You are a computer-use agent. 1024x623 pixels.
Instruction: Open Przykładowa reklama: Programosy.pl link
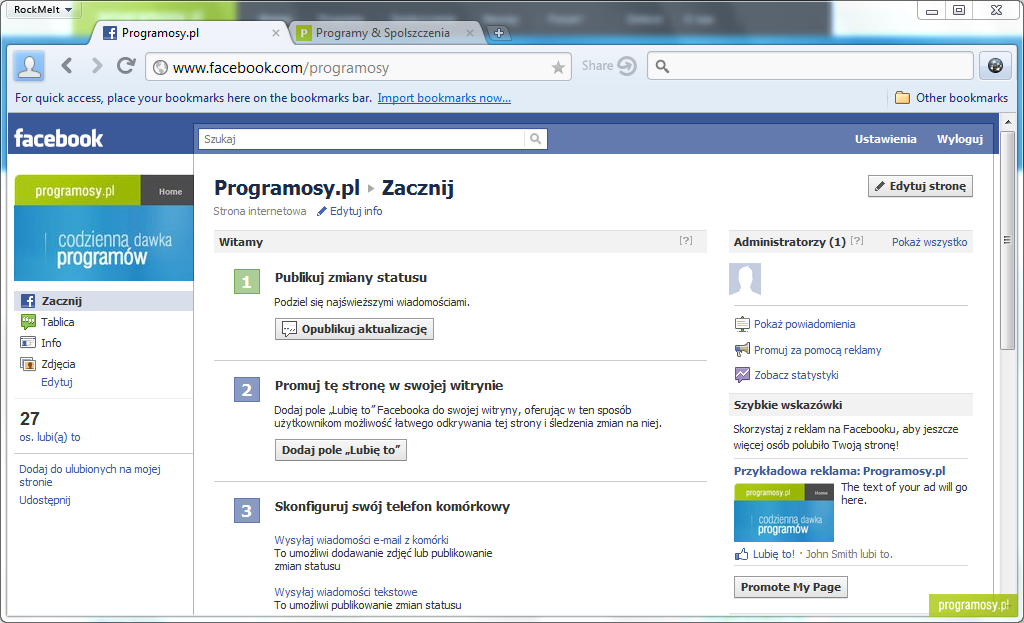[x=839, y=471]
